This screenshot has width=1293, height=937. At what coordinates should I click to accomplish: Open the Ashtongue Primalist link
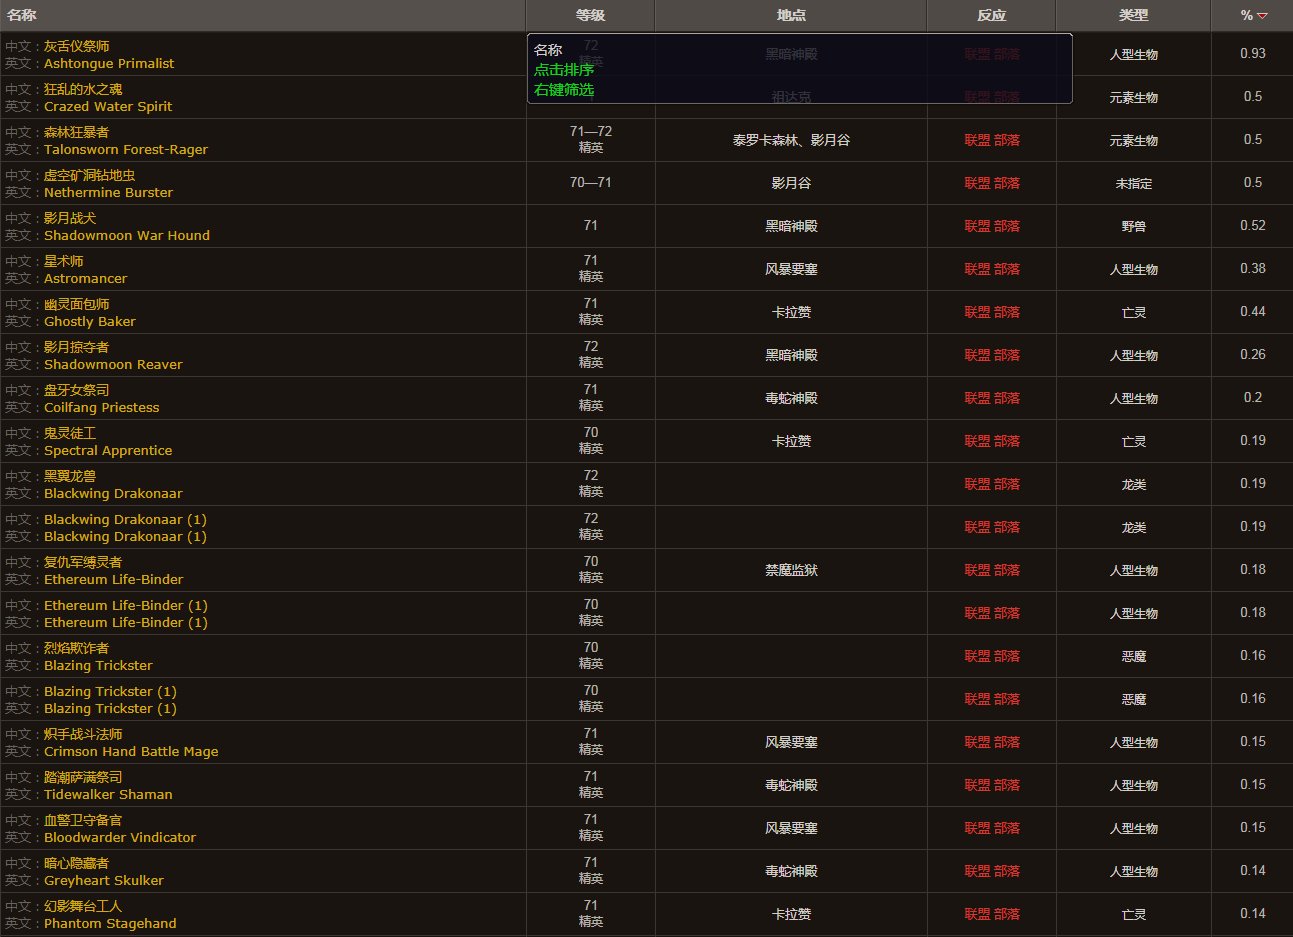click(108, 63)
